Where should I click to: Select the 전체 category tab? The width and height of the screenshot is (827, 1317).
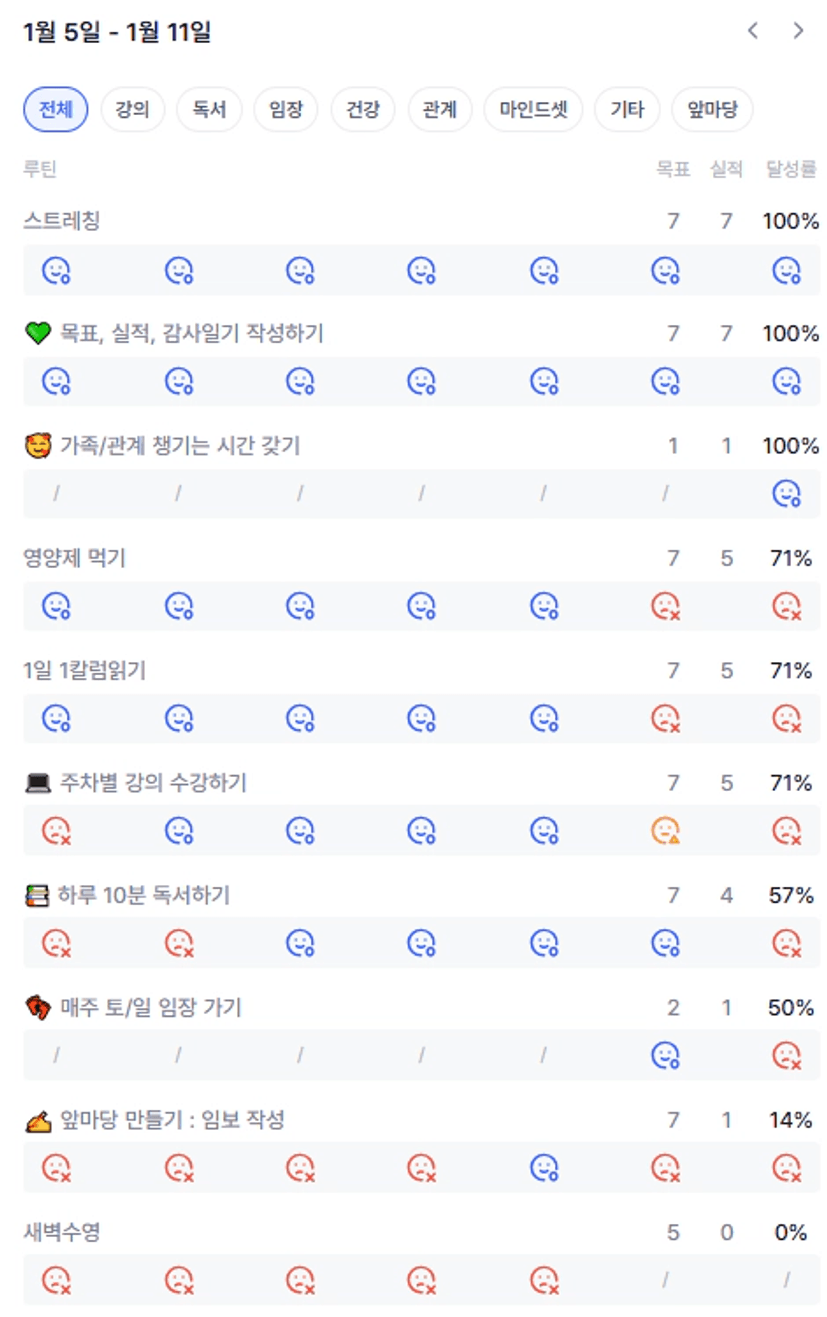(56, 110)
